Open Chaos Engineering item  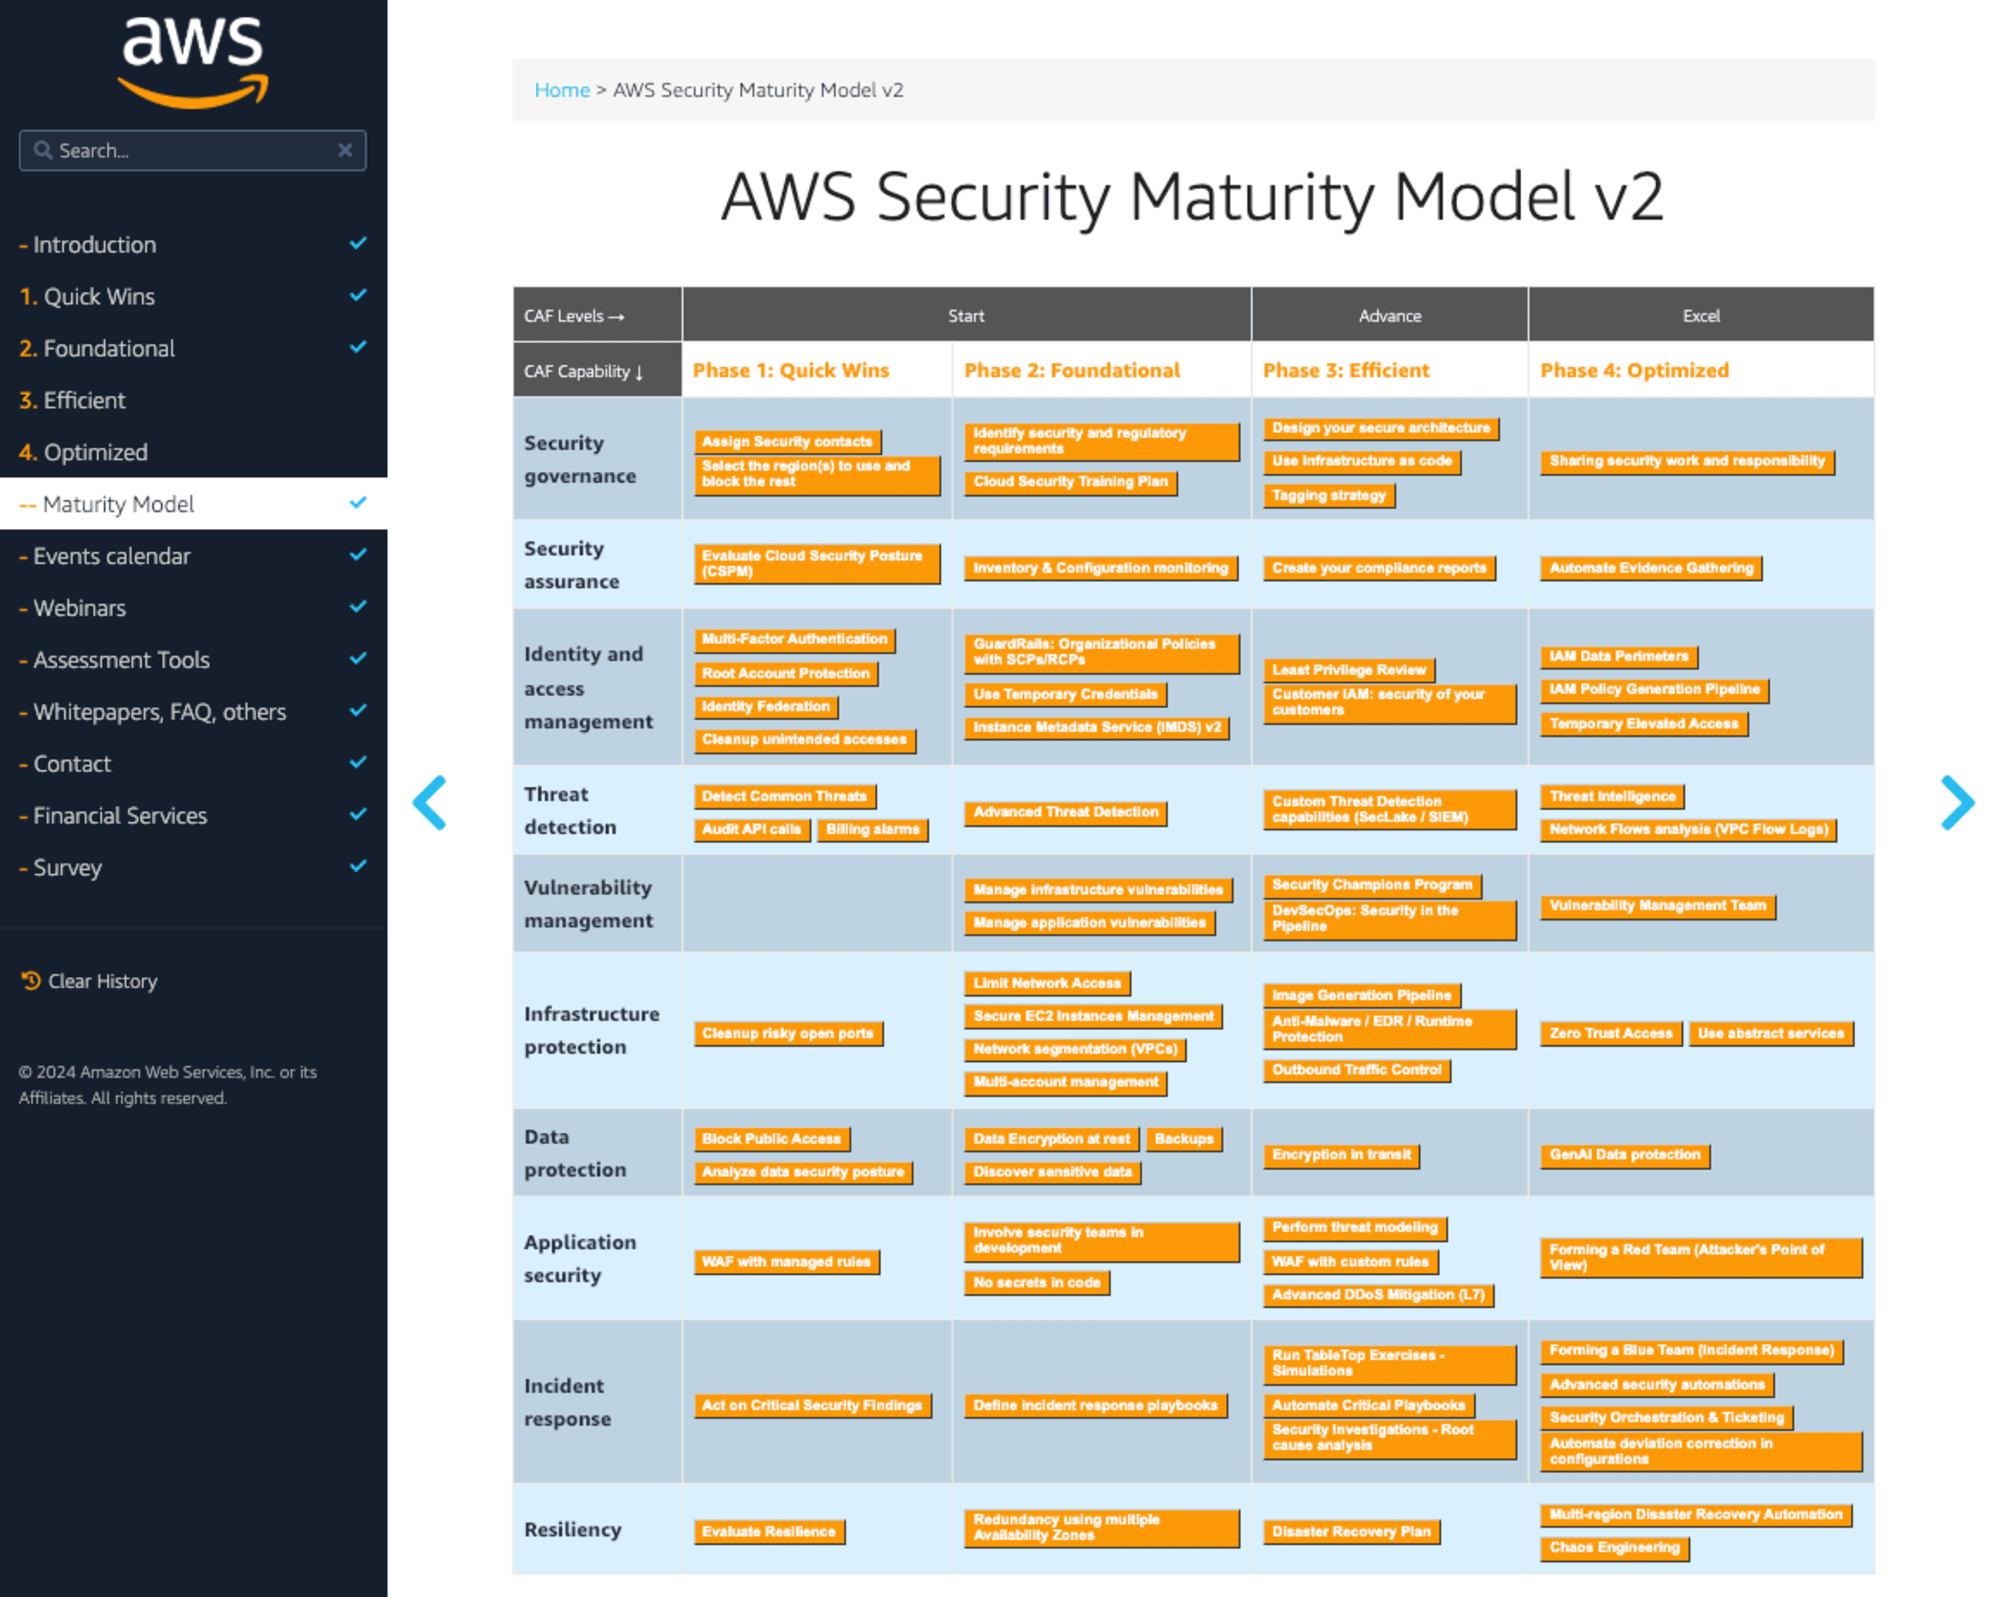(1614, 1548)
